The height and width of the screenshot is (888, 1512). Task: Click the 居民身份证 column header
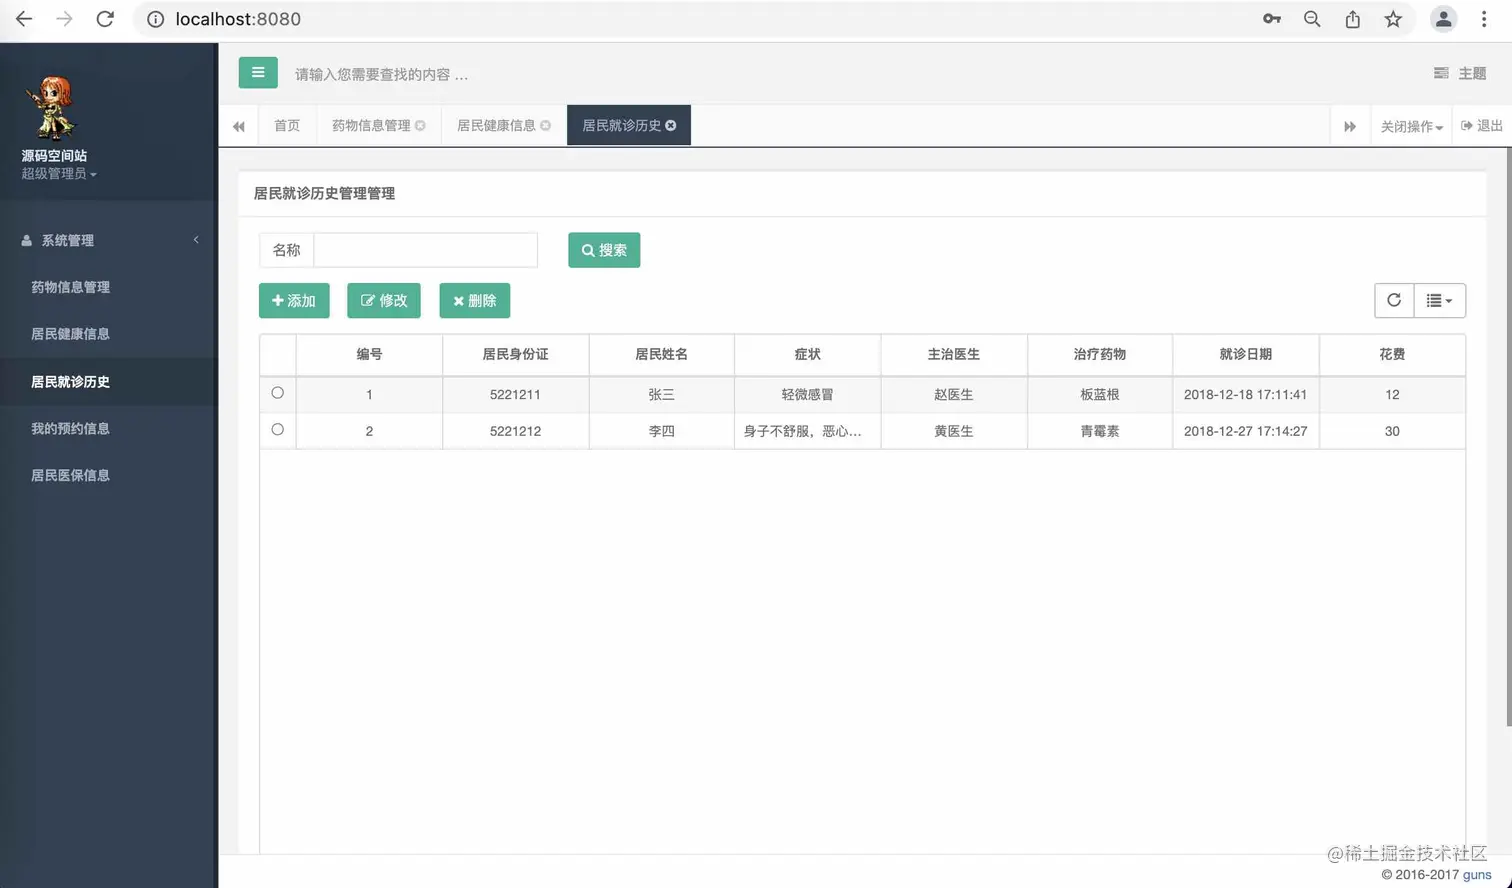click(x=515, y=354)
